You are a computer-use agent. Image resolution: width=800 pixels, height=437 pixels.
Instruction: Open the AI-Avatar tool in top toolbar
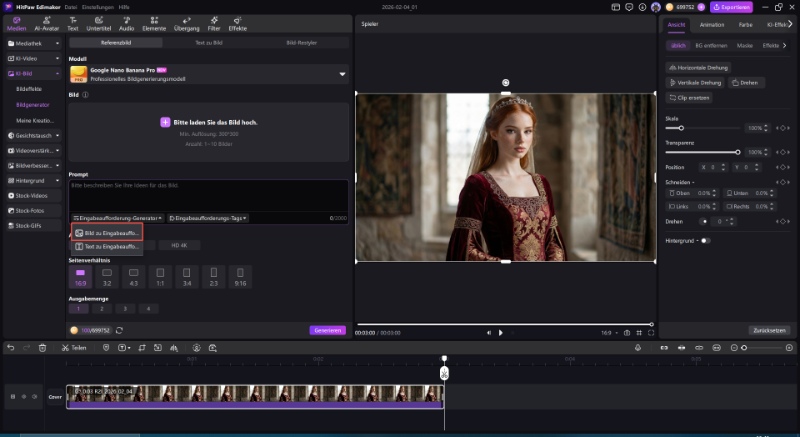pyautogui.click(x=46, y=24)
